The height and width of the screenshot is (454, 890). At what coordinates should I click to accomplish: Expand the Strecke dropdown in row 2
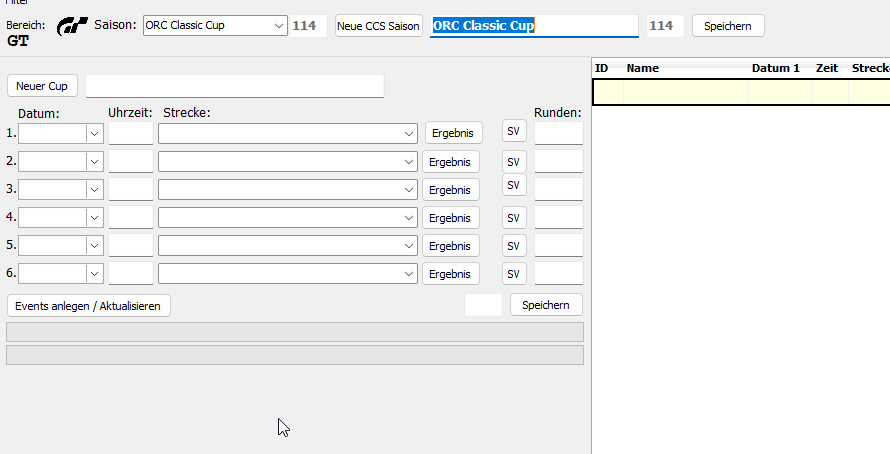coord(409,162)
